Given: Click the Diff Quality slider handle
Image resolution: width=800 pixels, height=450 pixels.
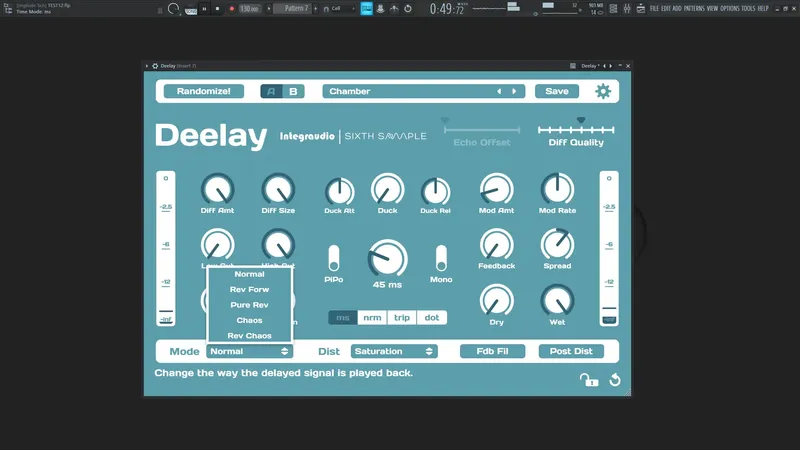Looking at the screenshot, I should click(581, 120).
